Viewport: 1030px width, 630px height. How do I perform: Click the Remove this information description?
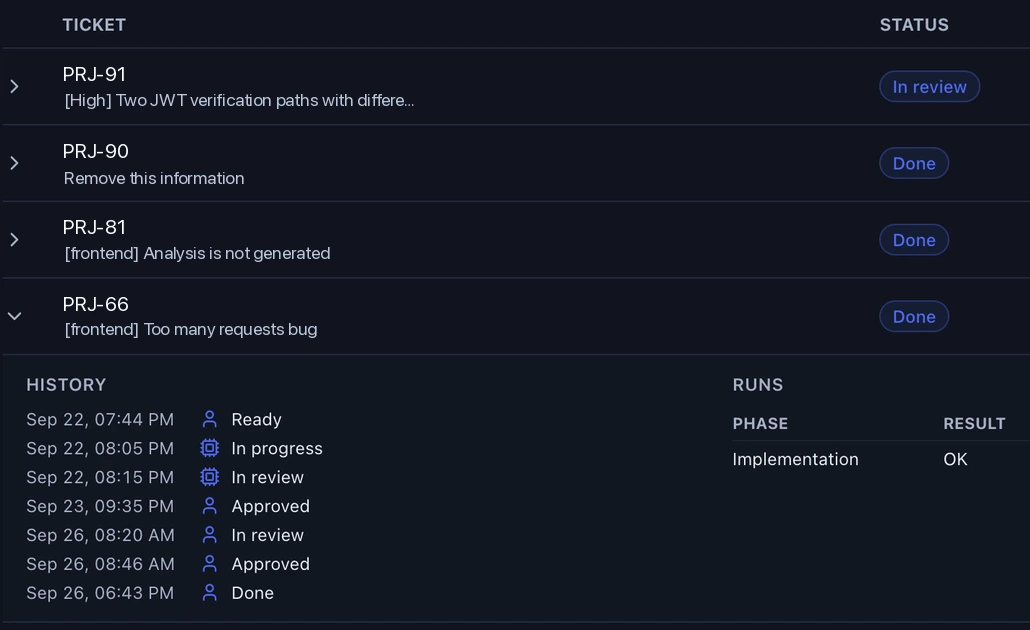(x=154, y=178)
